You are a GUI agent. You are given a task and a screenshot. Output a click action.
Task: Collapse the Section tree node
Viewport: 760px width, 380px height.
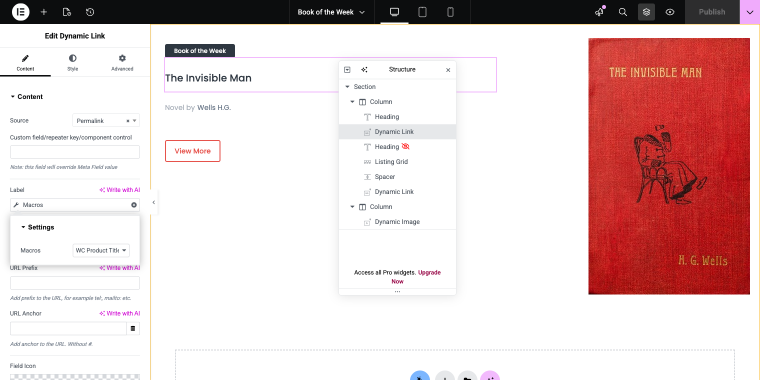(x=347, y=87)
